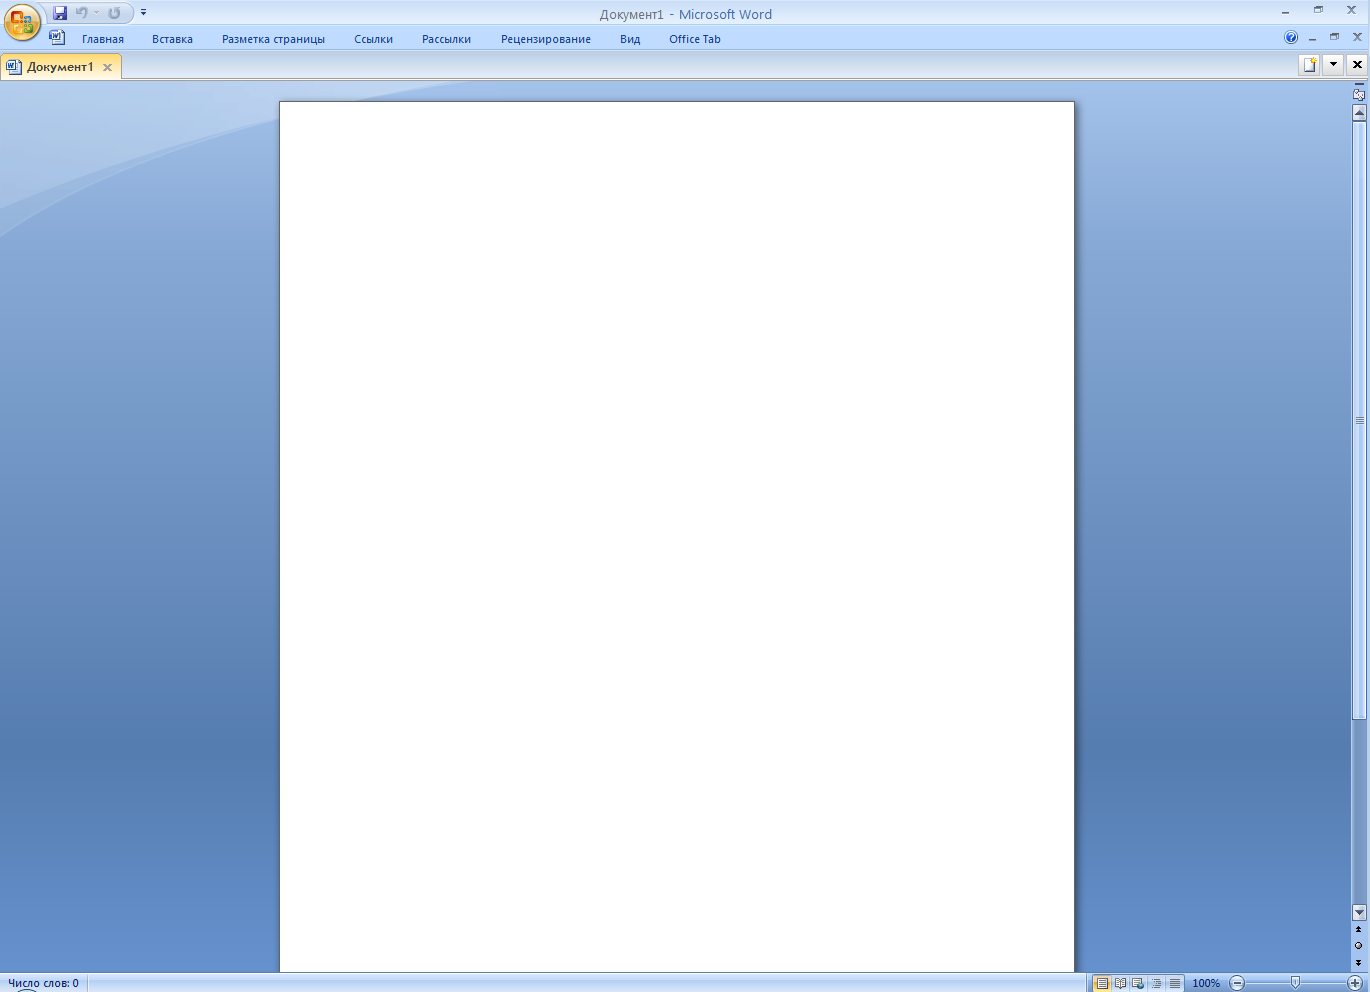This screenshot has width=1370, height=992.
Task: Open the Undo history dropdown arrow
Action: [x=97, y=13]
